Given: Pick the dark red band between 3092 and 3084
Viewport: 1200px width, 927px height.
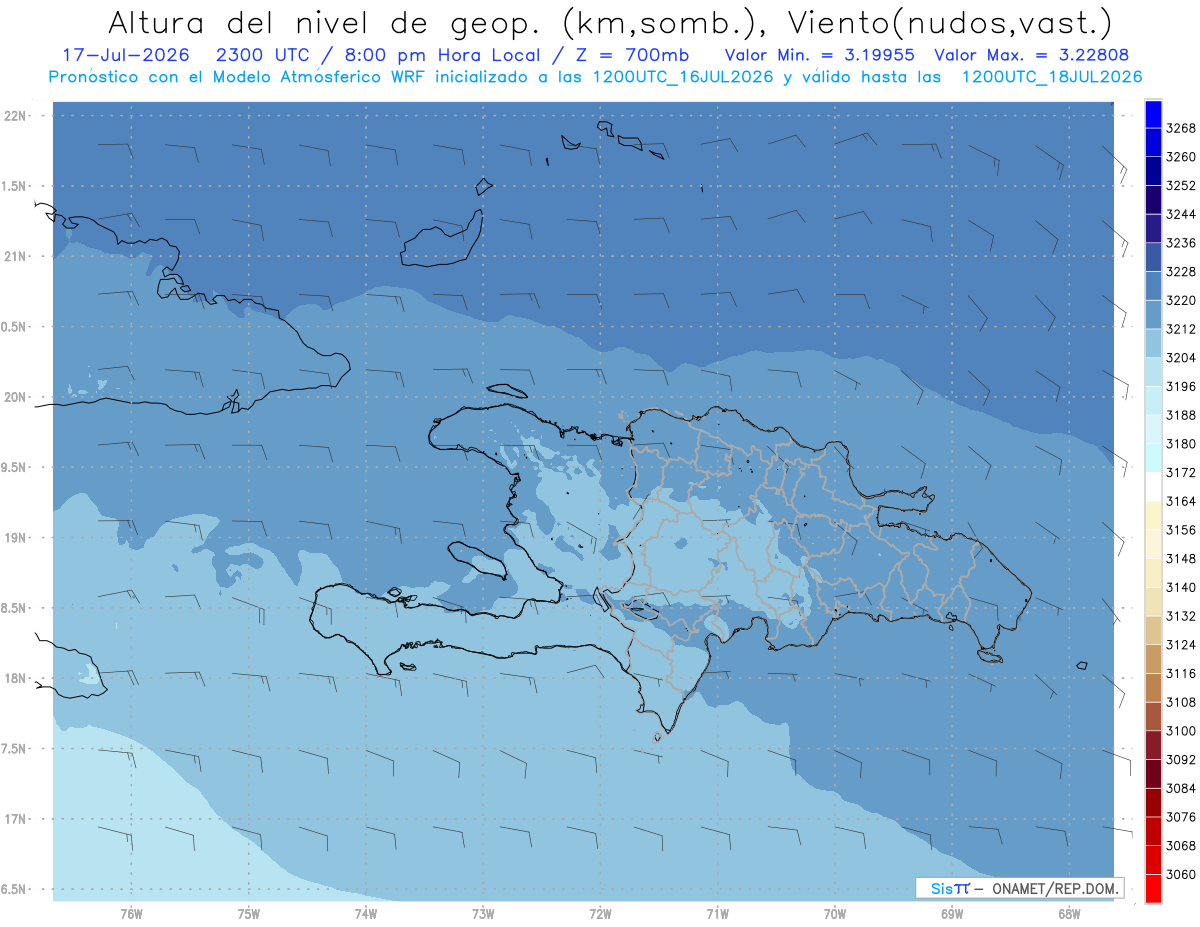Looking at the screenshot, I should pyautogui.click(x=1153, y=774).
